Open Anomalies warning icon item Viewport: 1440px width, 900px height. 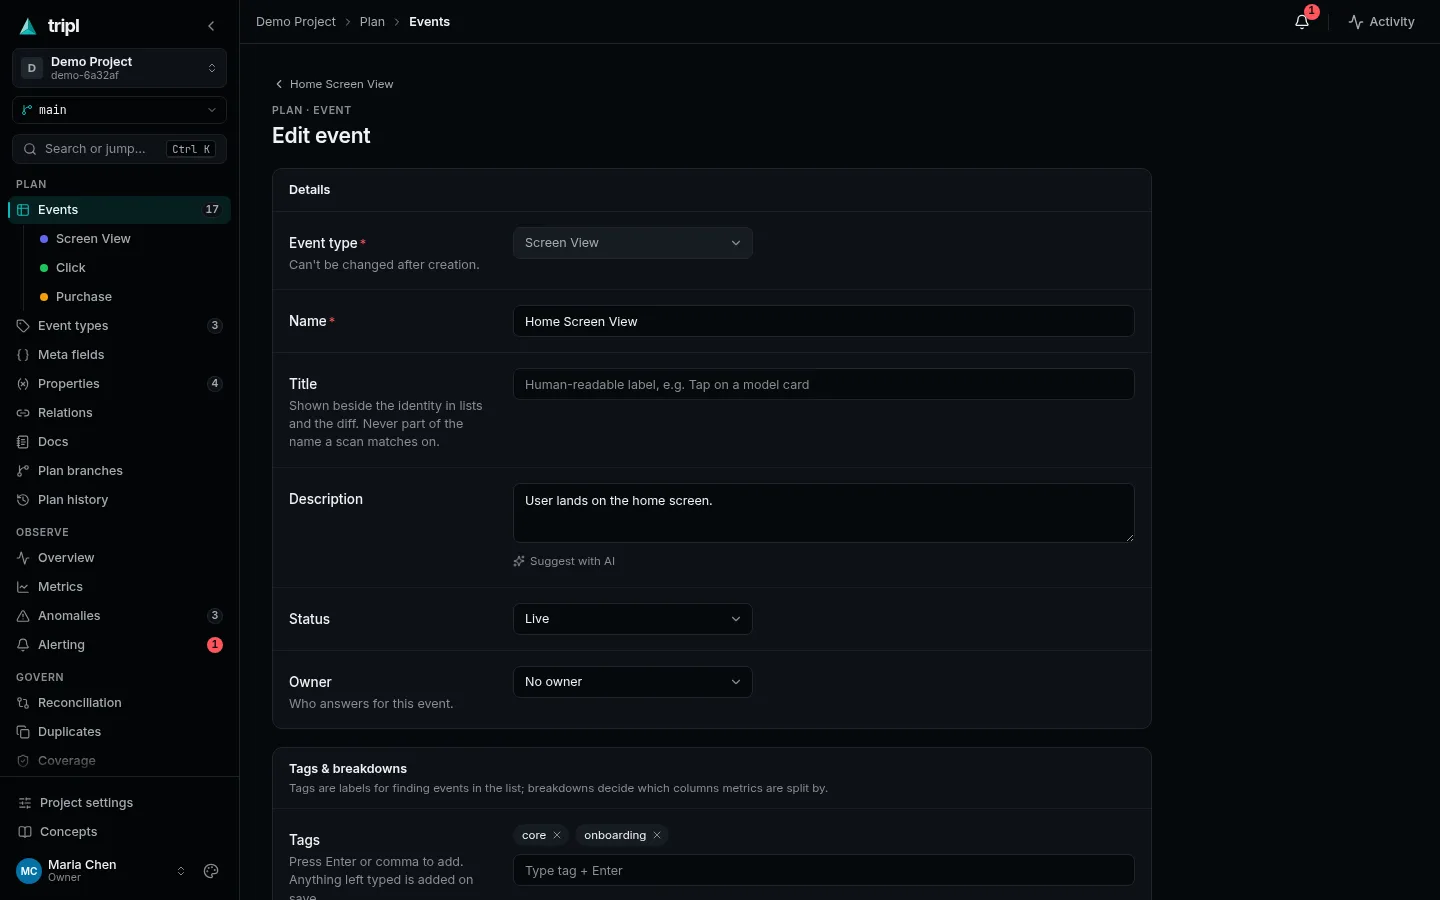119,616
